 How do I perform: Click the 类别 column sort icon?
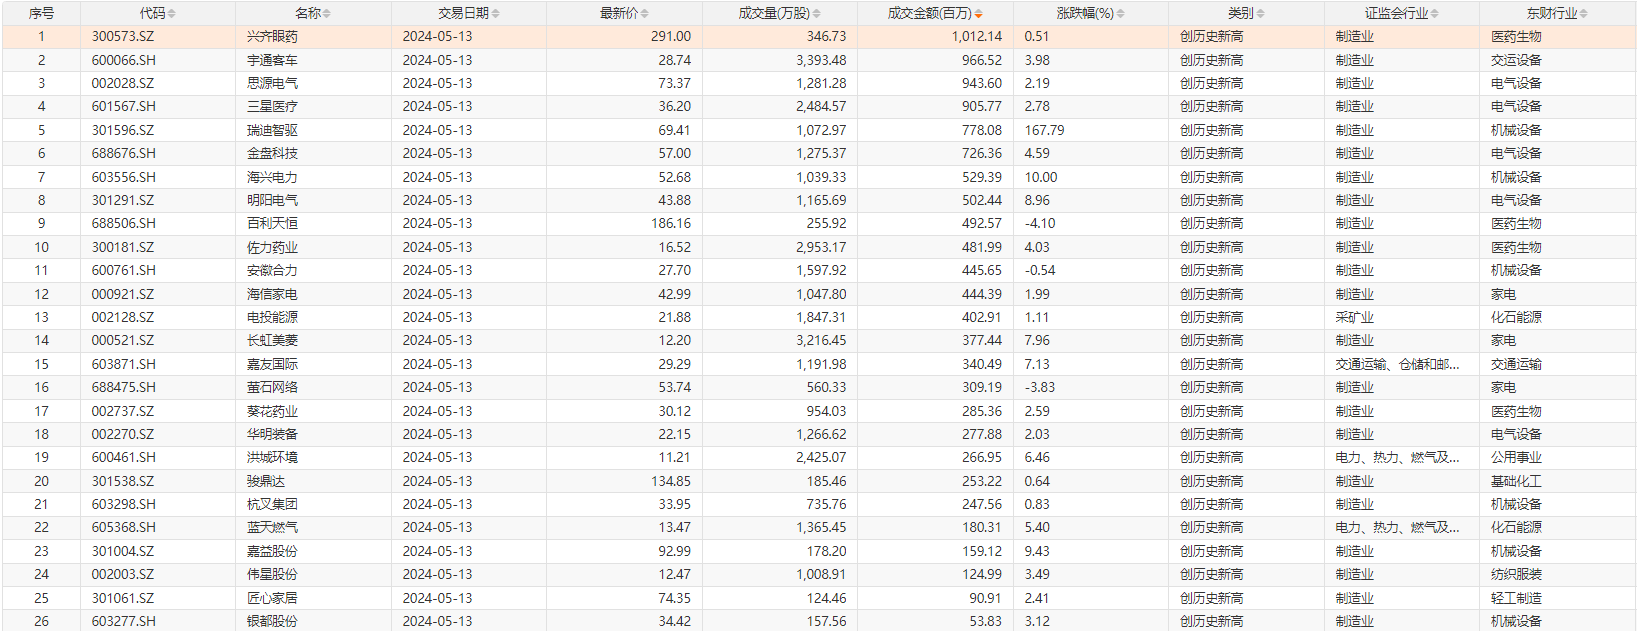(x=1260, y=14)
